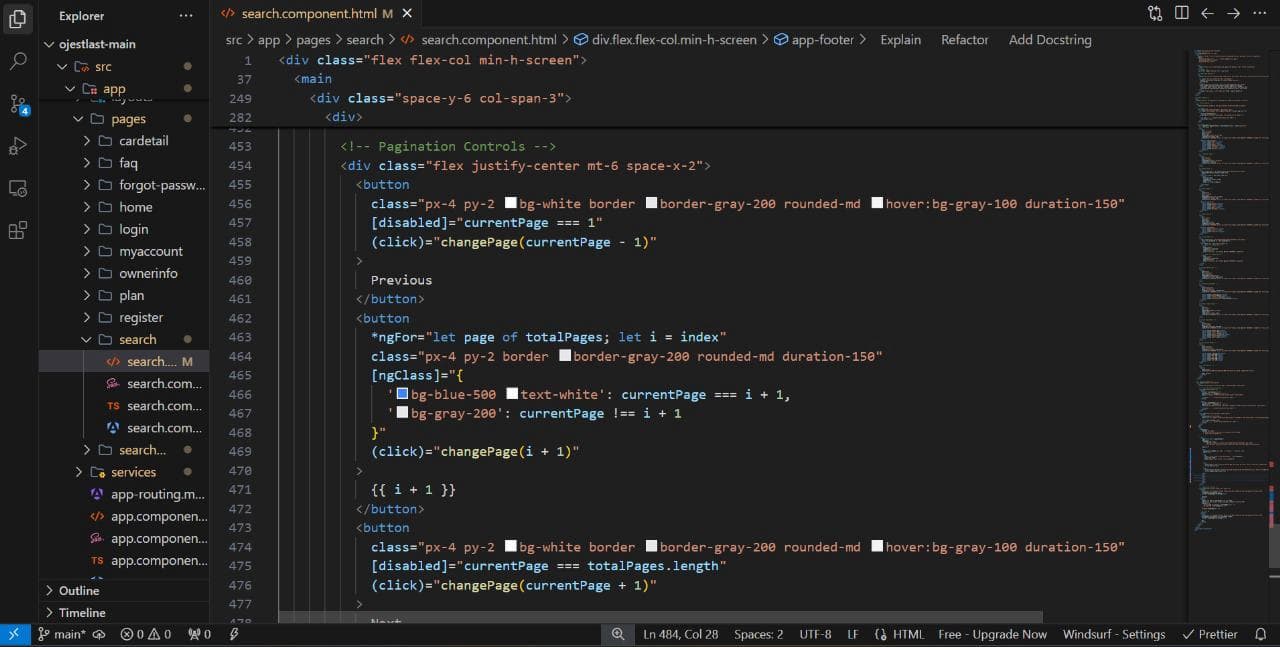Click the Explain action link
The image size is (1280, 647).
[900, 40]
